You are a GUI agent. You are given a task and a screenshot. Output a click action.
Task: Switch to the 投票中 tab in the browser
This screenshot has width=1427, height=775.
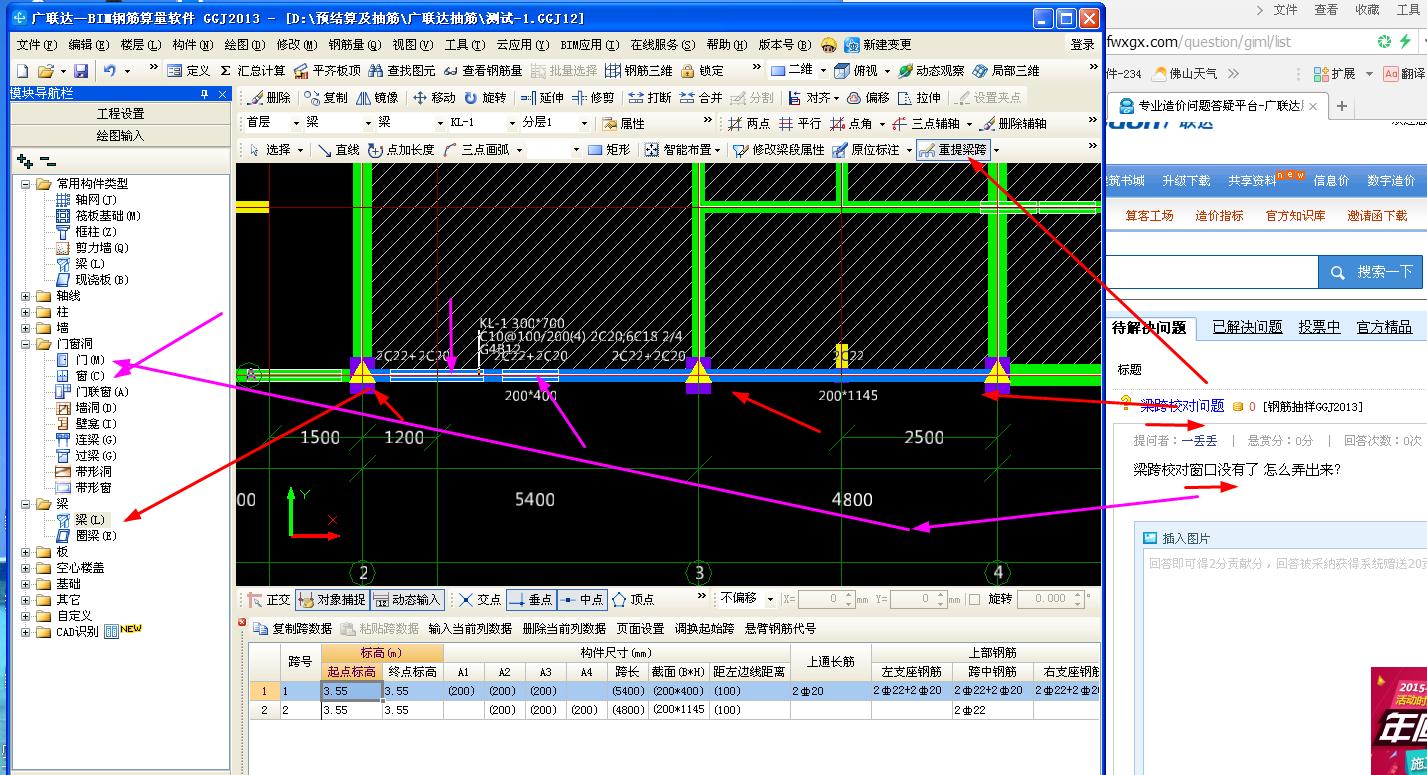(x=1319, y=327)
